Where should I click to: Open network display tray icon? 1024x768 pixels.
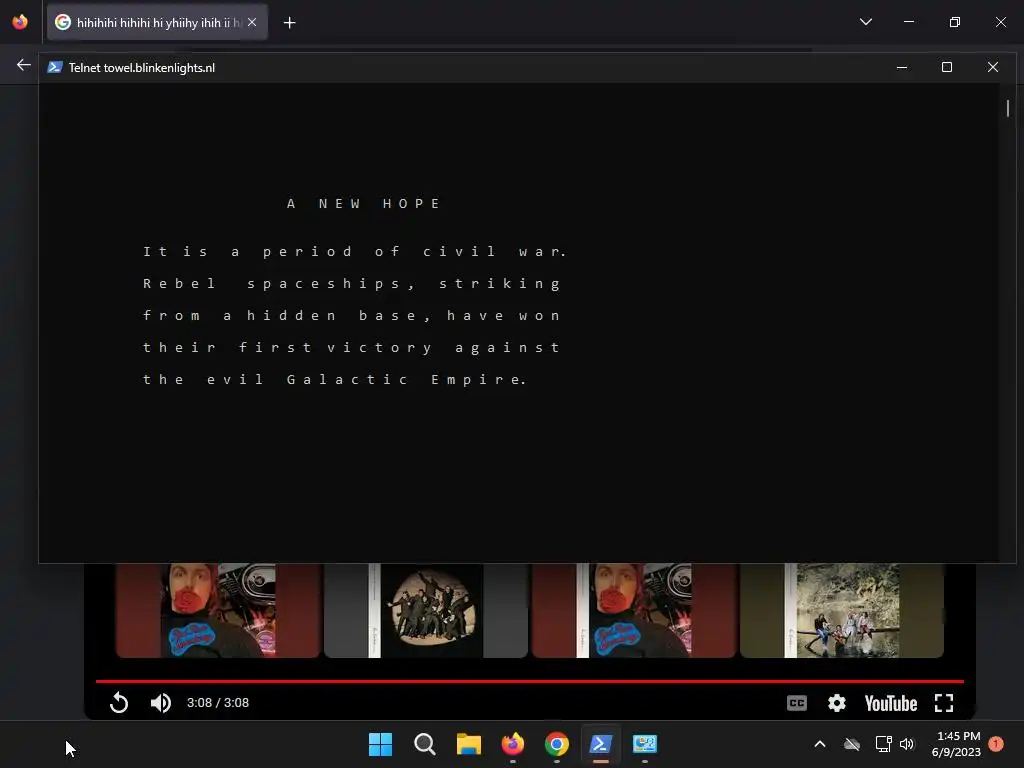click(883, 744)
